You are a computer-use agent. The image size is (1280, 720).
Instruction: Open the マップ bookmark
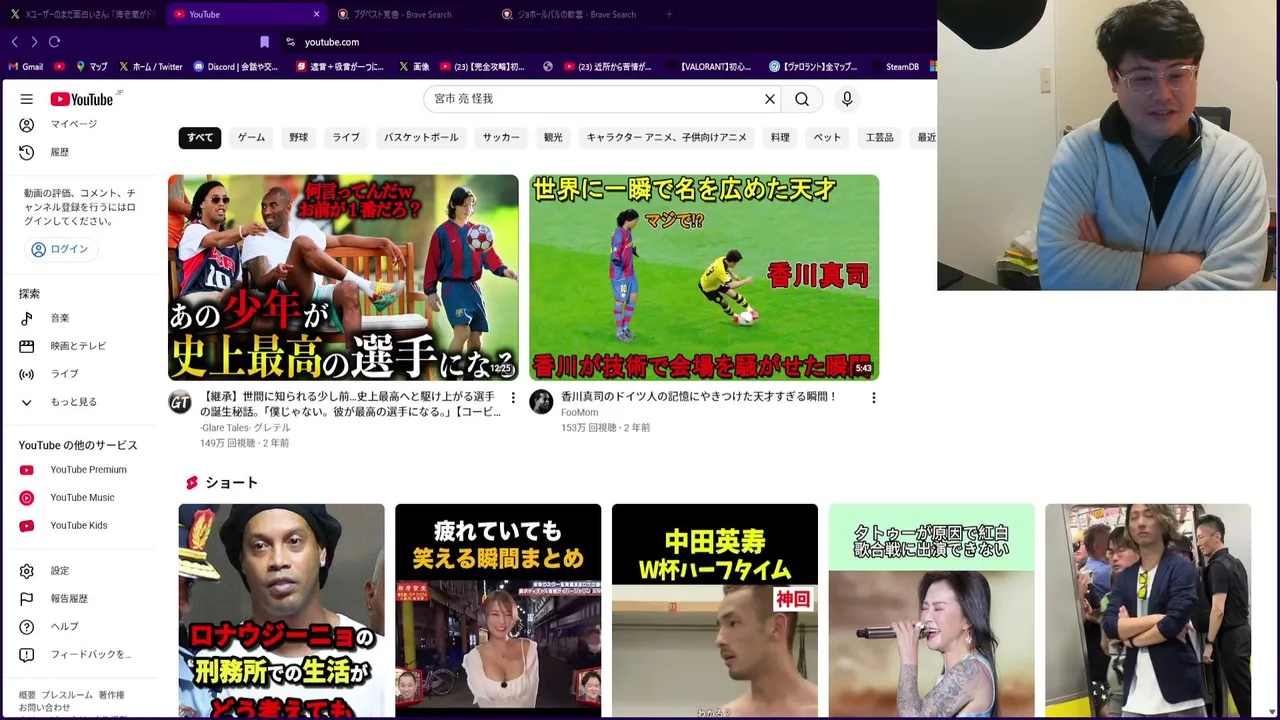pos(91,67)
